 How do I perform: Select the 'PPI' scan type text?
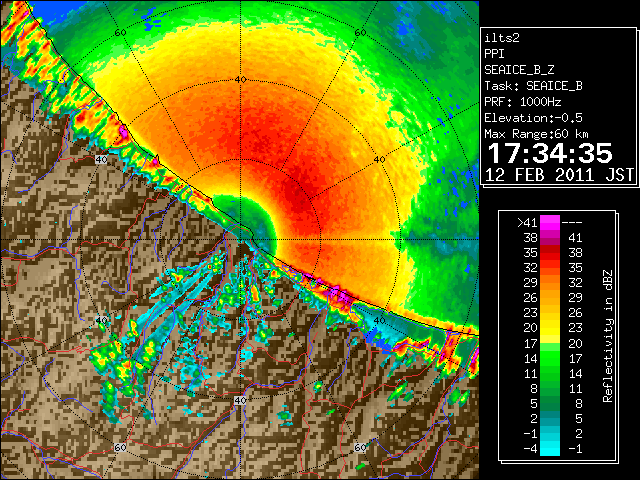pos(494,54)
